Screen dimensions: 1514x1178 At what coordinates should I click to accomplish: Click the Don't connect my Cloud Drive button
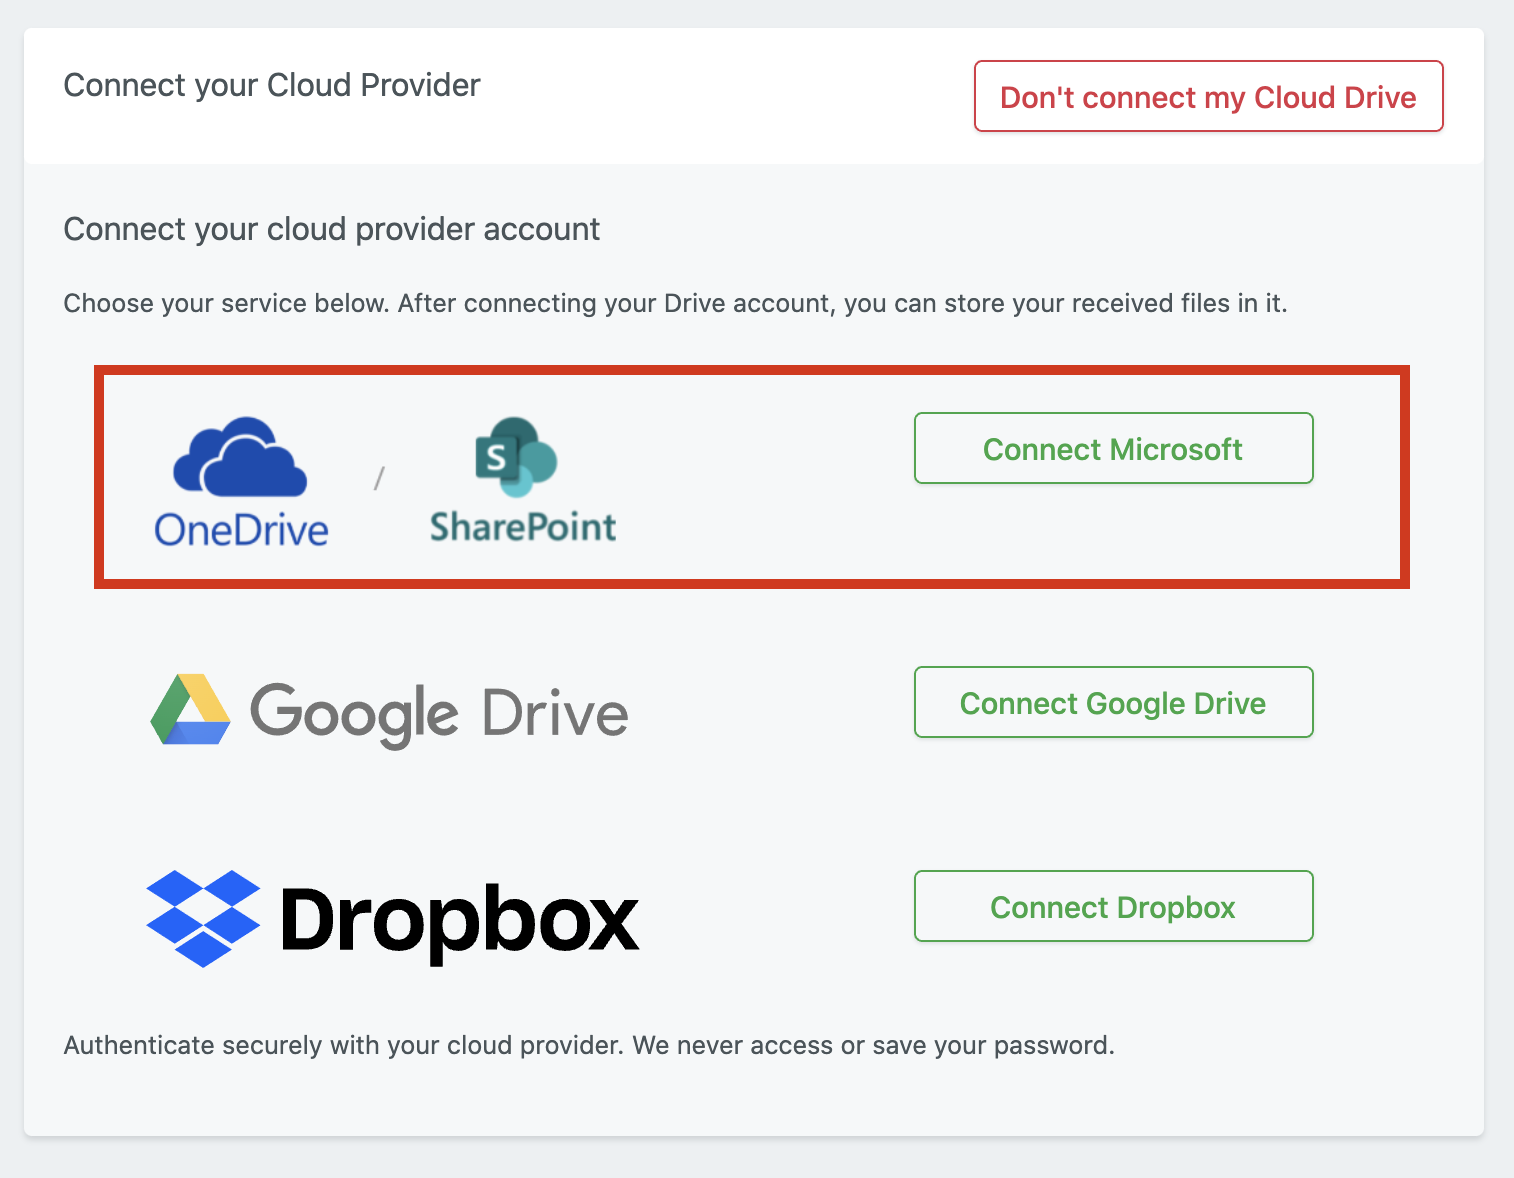1208,96
